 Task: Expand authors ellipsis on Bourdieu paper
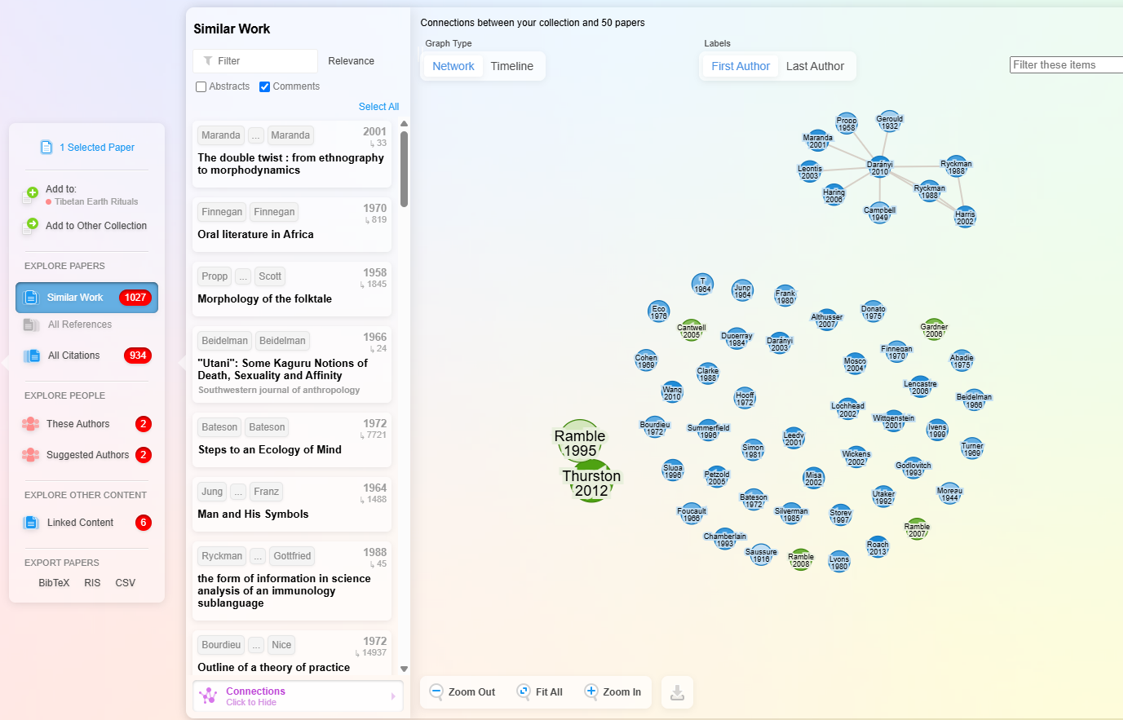click(x=256, y=645)
